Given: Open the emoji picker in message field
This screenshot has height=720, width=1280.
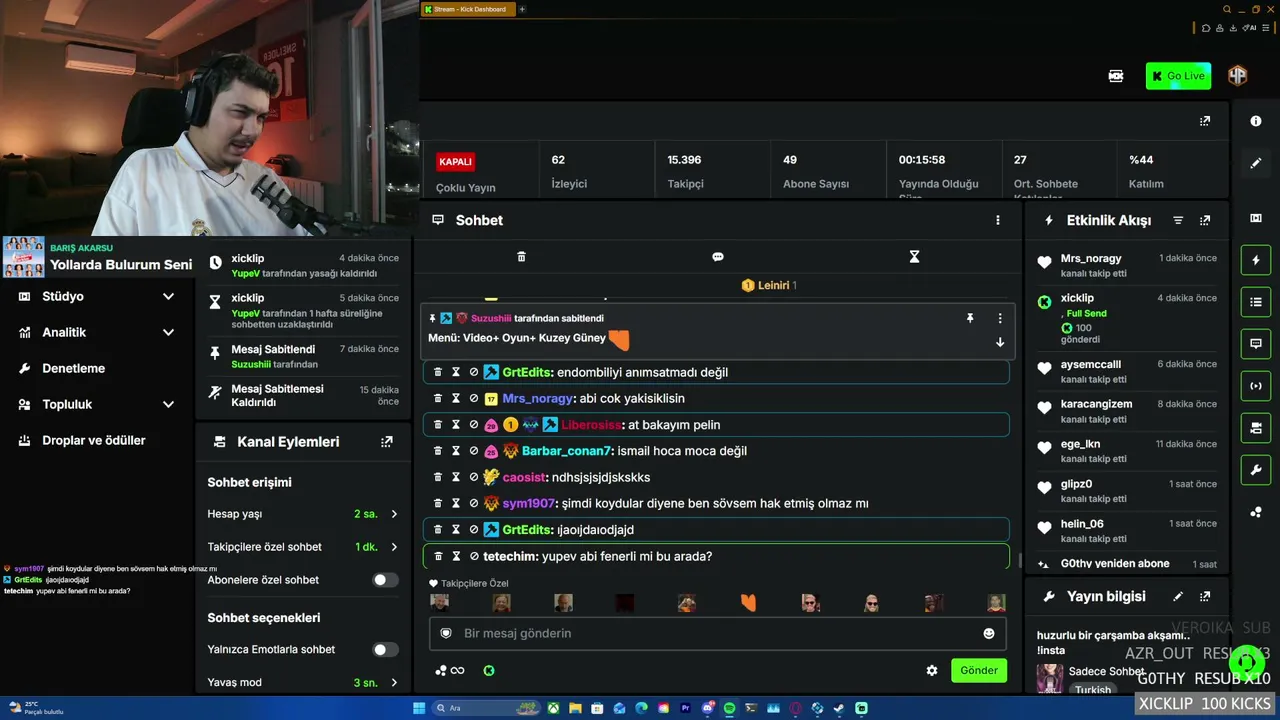Looking at the screenshot, I should [989, 633].
